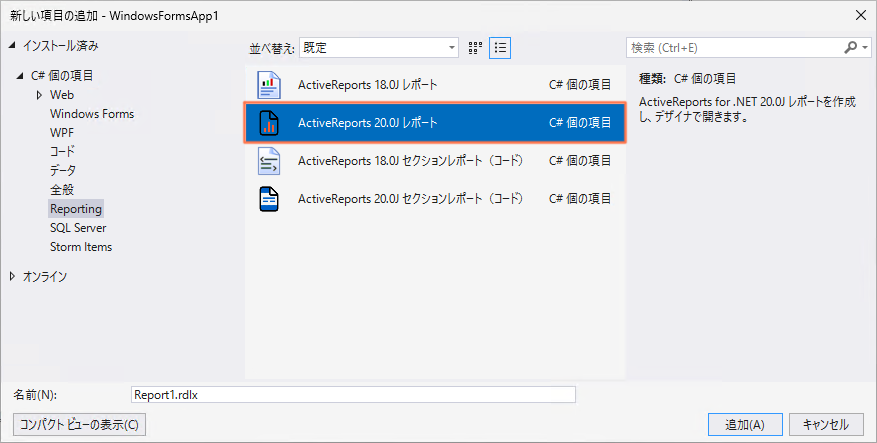Select SQL Server category in the tree

click(78, 228)
